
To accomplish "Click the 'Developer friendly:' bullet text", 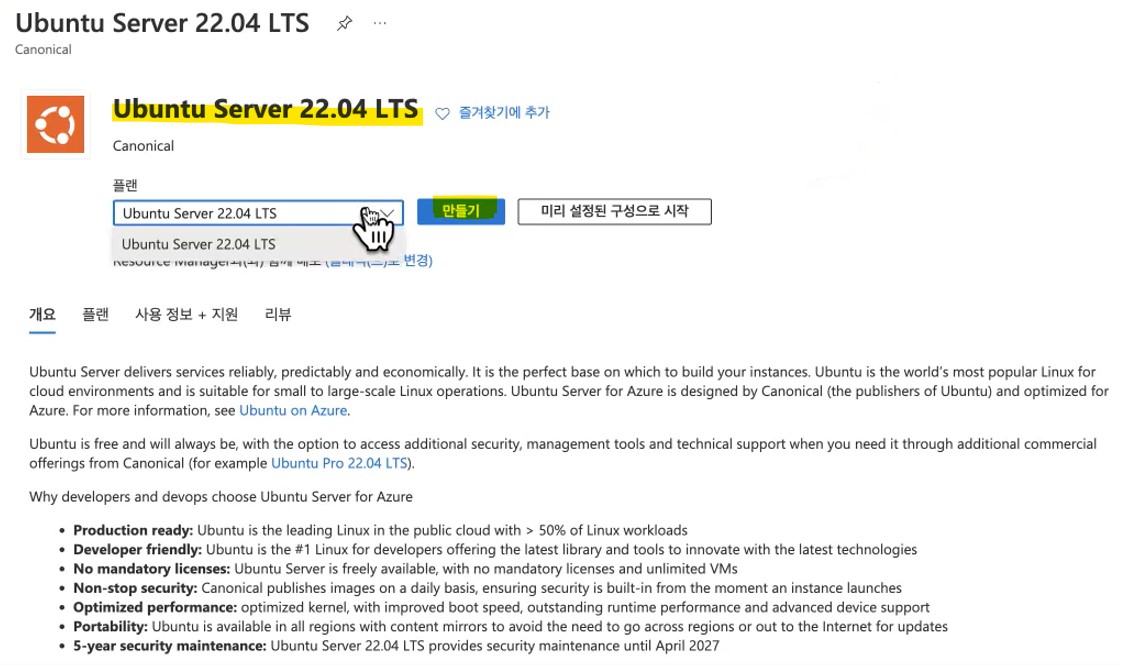I will [x=138, y=550].
